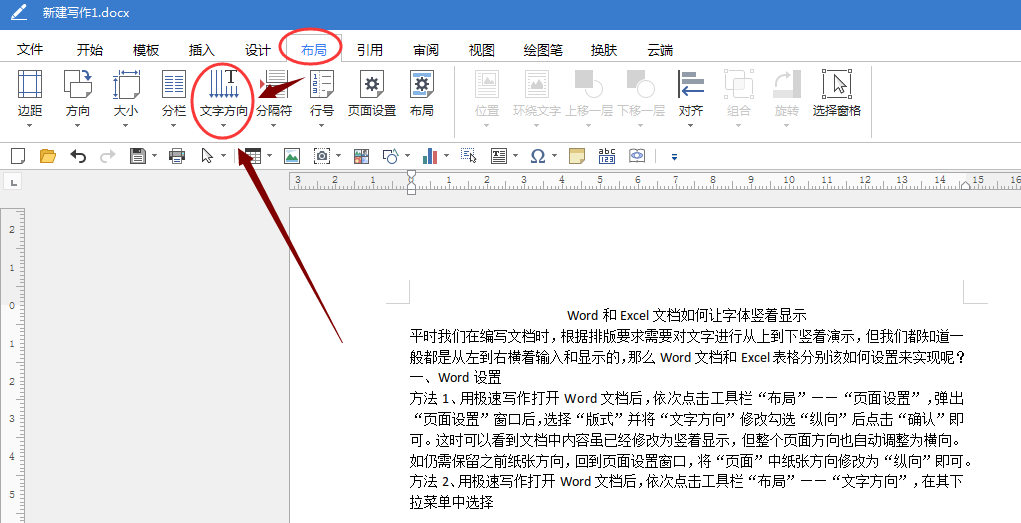Image resolution: width=1021 pixels, height=523 pixels.
Task: Expand the dropdown arrow under 方向
Action: pos(77,124)
